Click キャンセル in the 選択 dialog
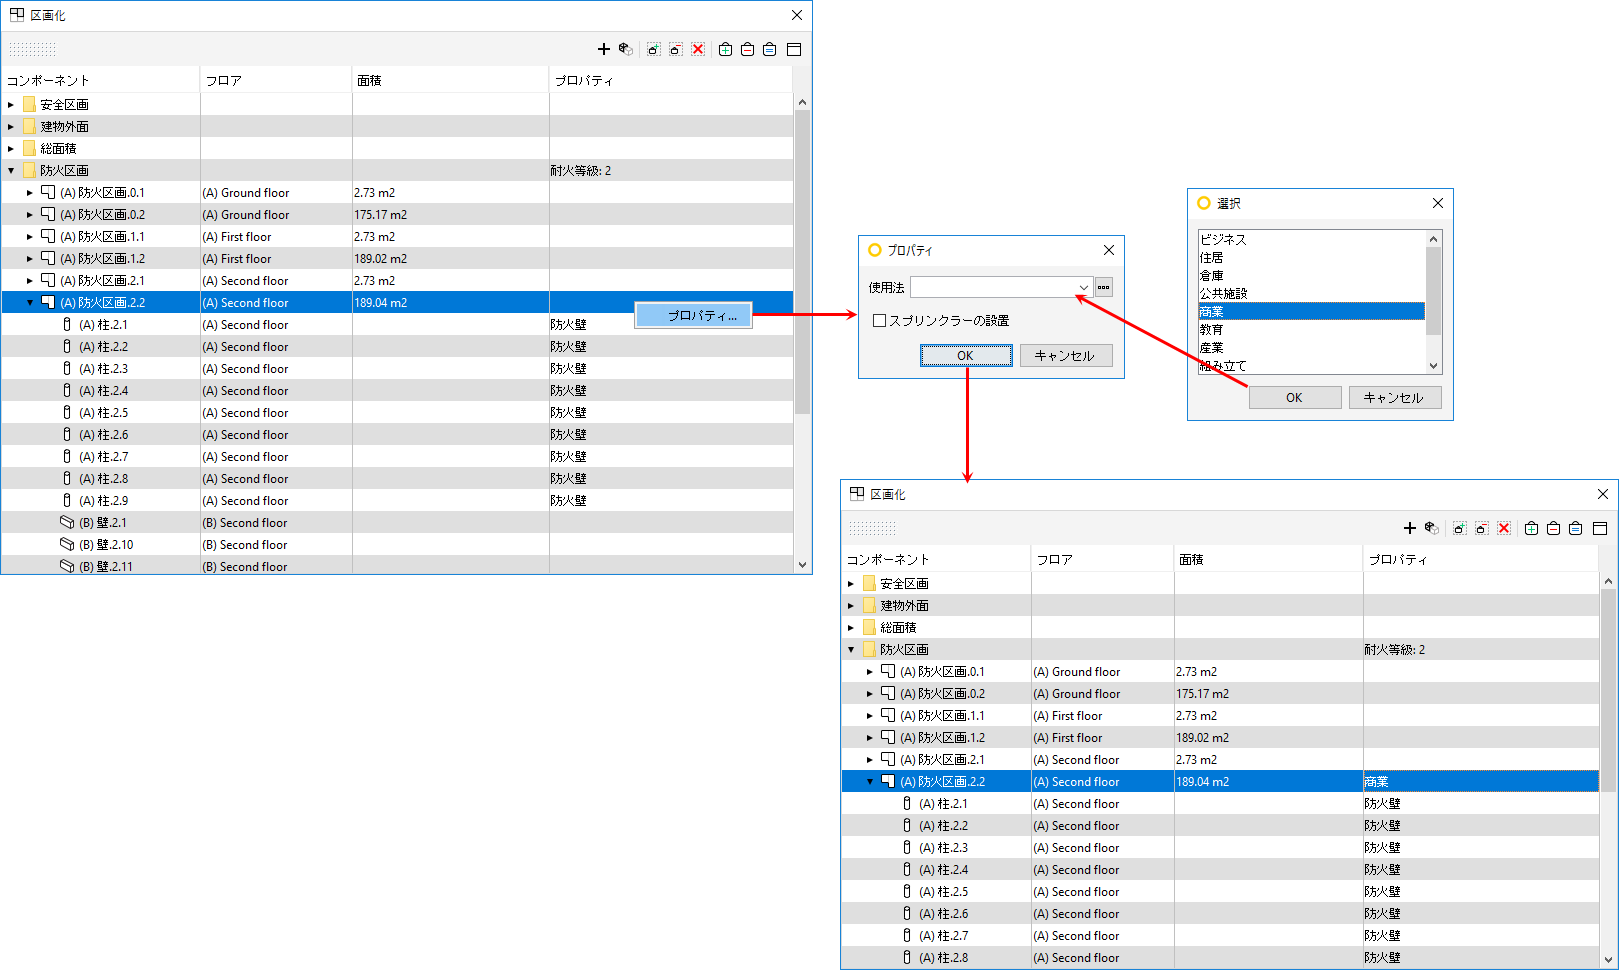Image resolution: width=1621 pixels, height=973 pixels. [x=1394, y=397]
